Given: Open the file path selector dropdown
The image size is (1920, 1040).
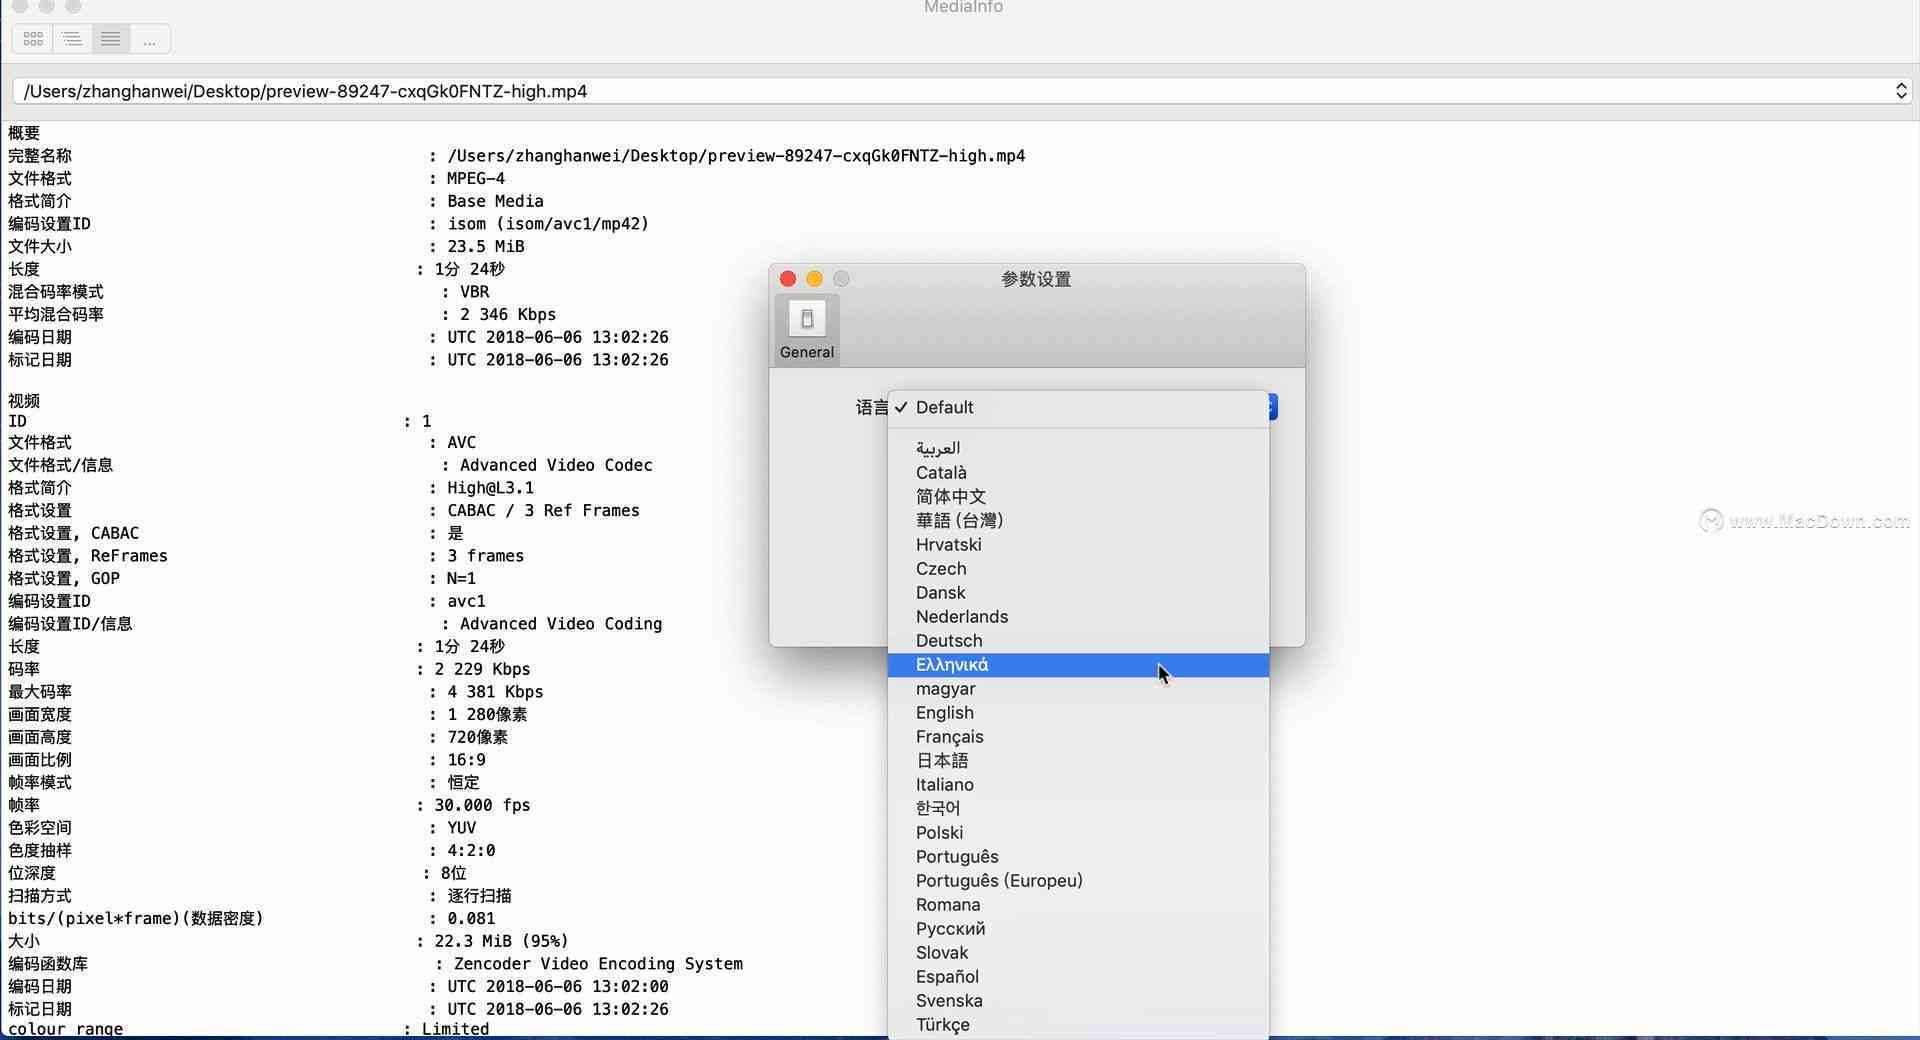Looking at the screenshot, I should coord(962,91).
